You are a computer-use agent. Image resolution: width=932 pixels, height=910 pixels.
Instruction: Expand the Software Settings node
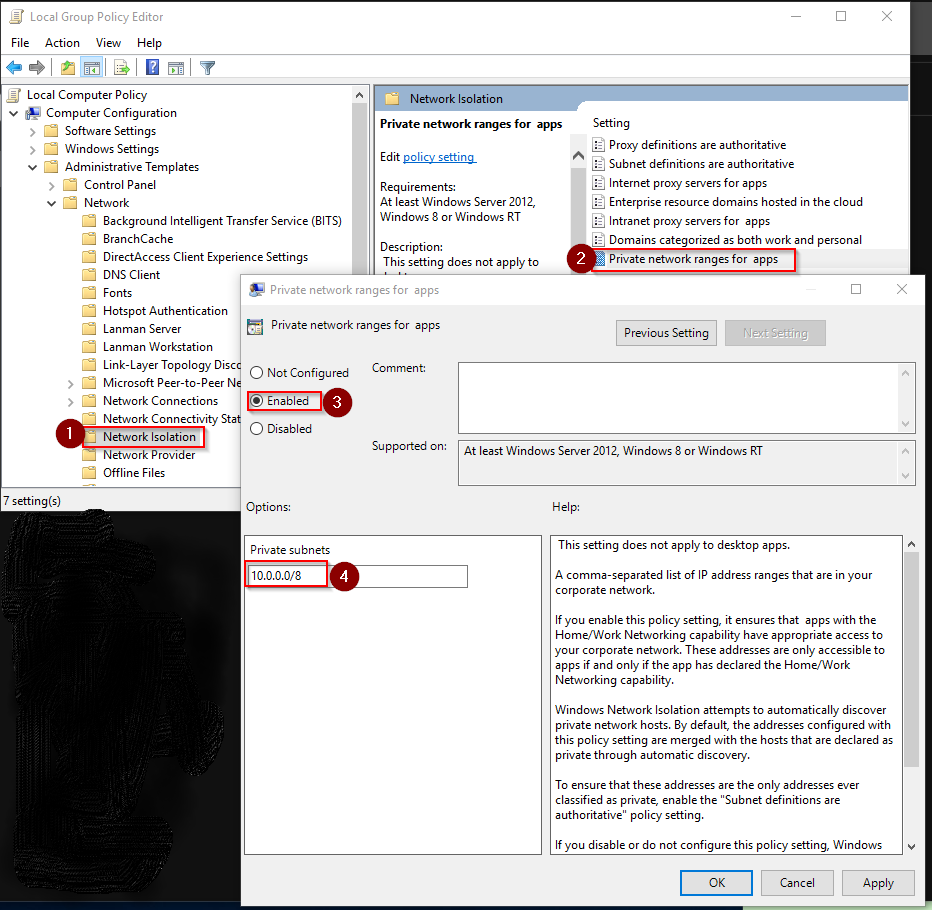tap(33, 131)
